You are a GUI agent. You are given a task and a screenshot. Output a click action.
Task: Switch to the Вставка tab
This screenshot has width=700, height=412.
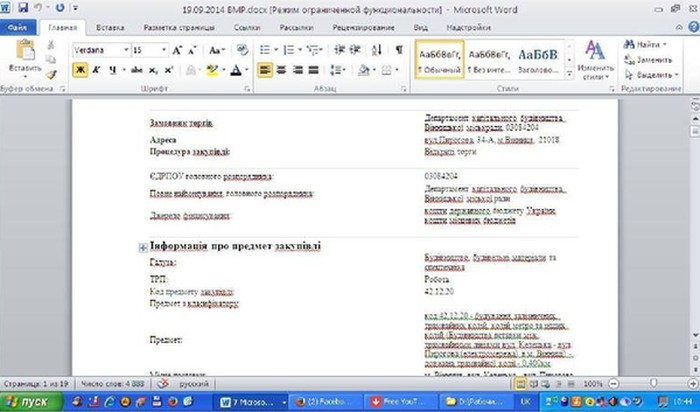pyautogui.click(x=110, y=27)
